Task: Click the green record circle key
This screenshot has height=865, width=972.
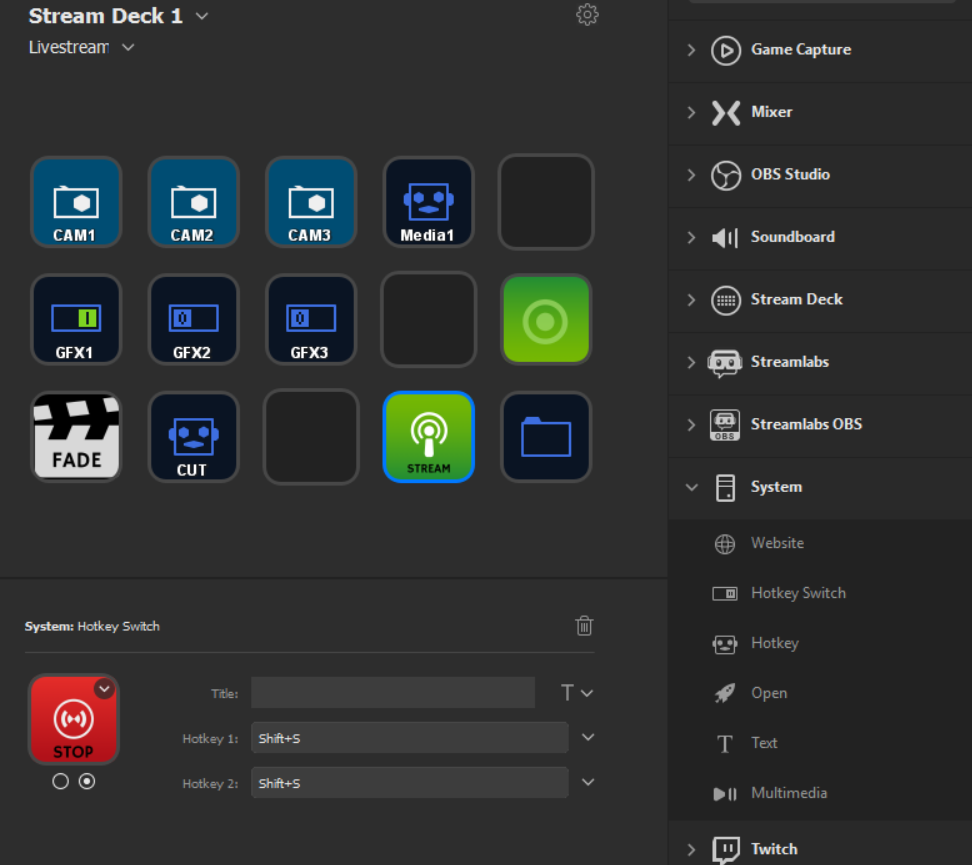Action: 546,320
